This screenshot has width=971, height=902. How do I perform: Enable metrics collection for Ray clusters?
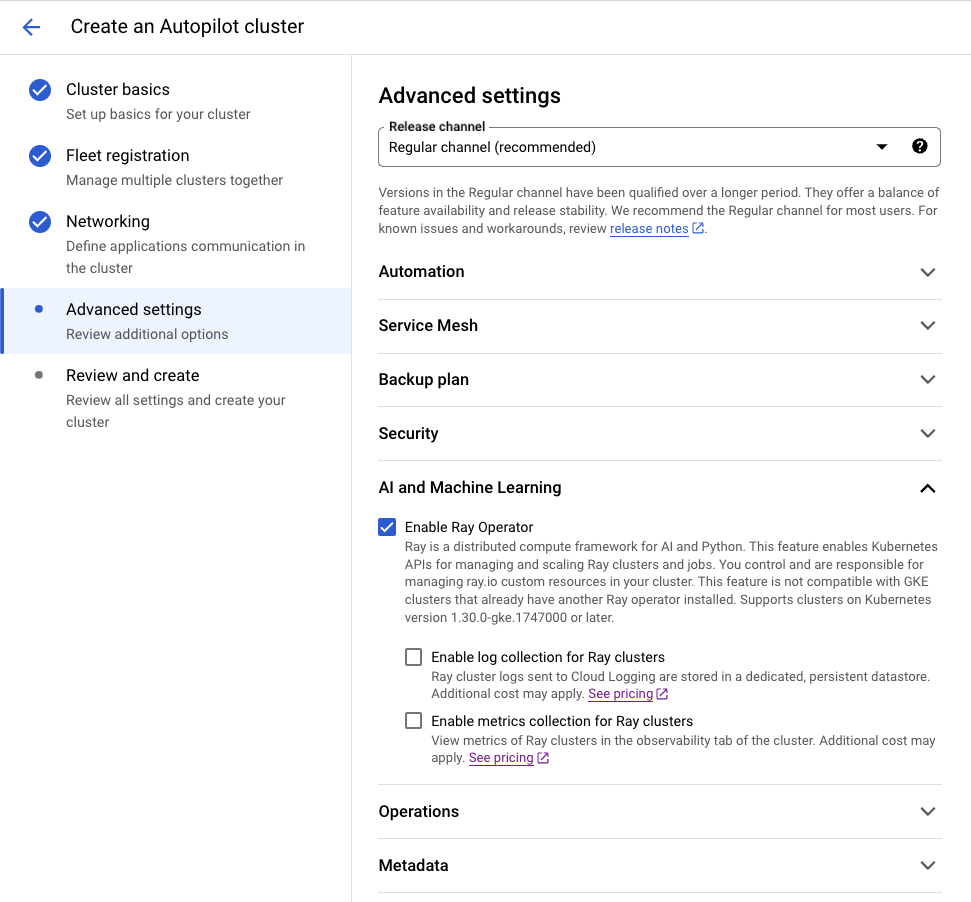413,720
